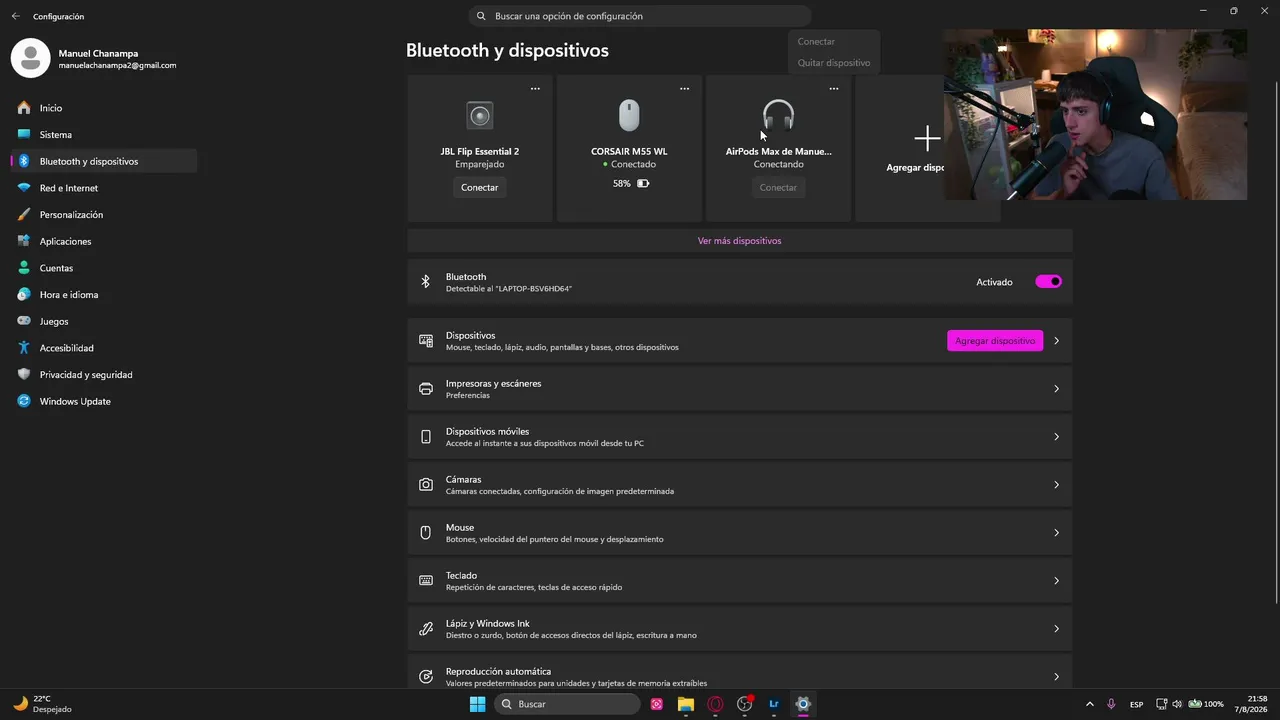Click the Settings search box
The width and height of the screenshot is (1280, 720).
(640, 16)
